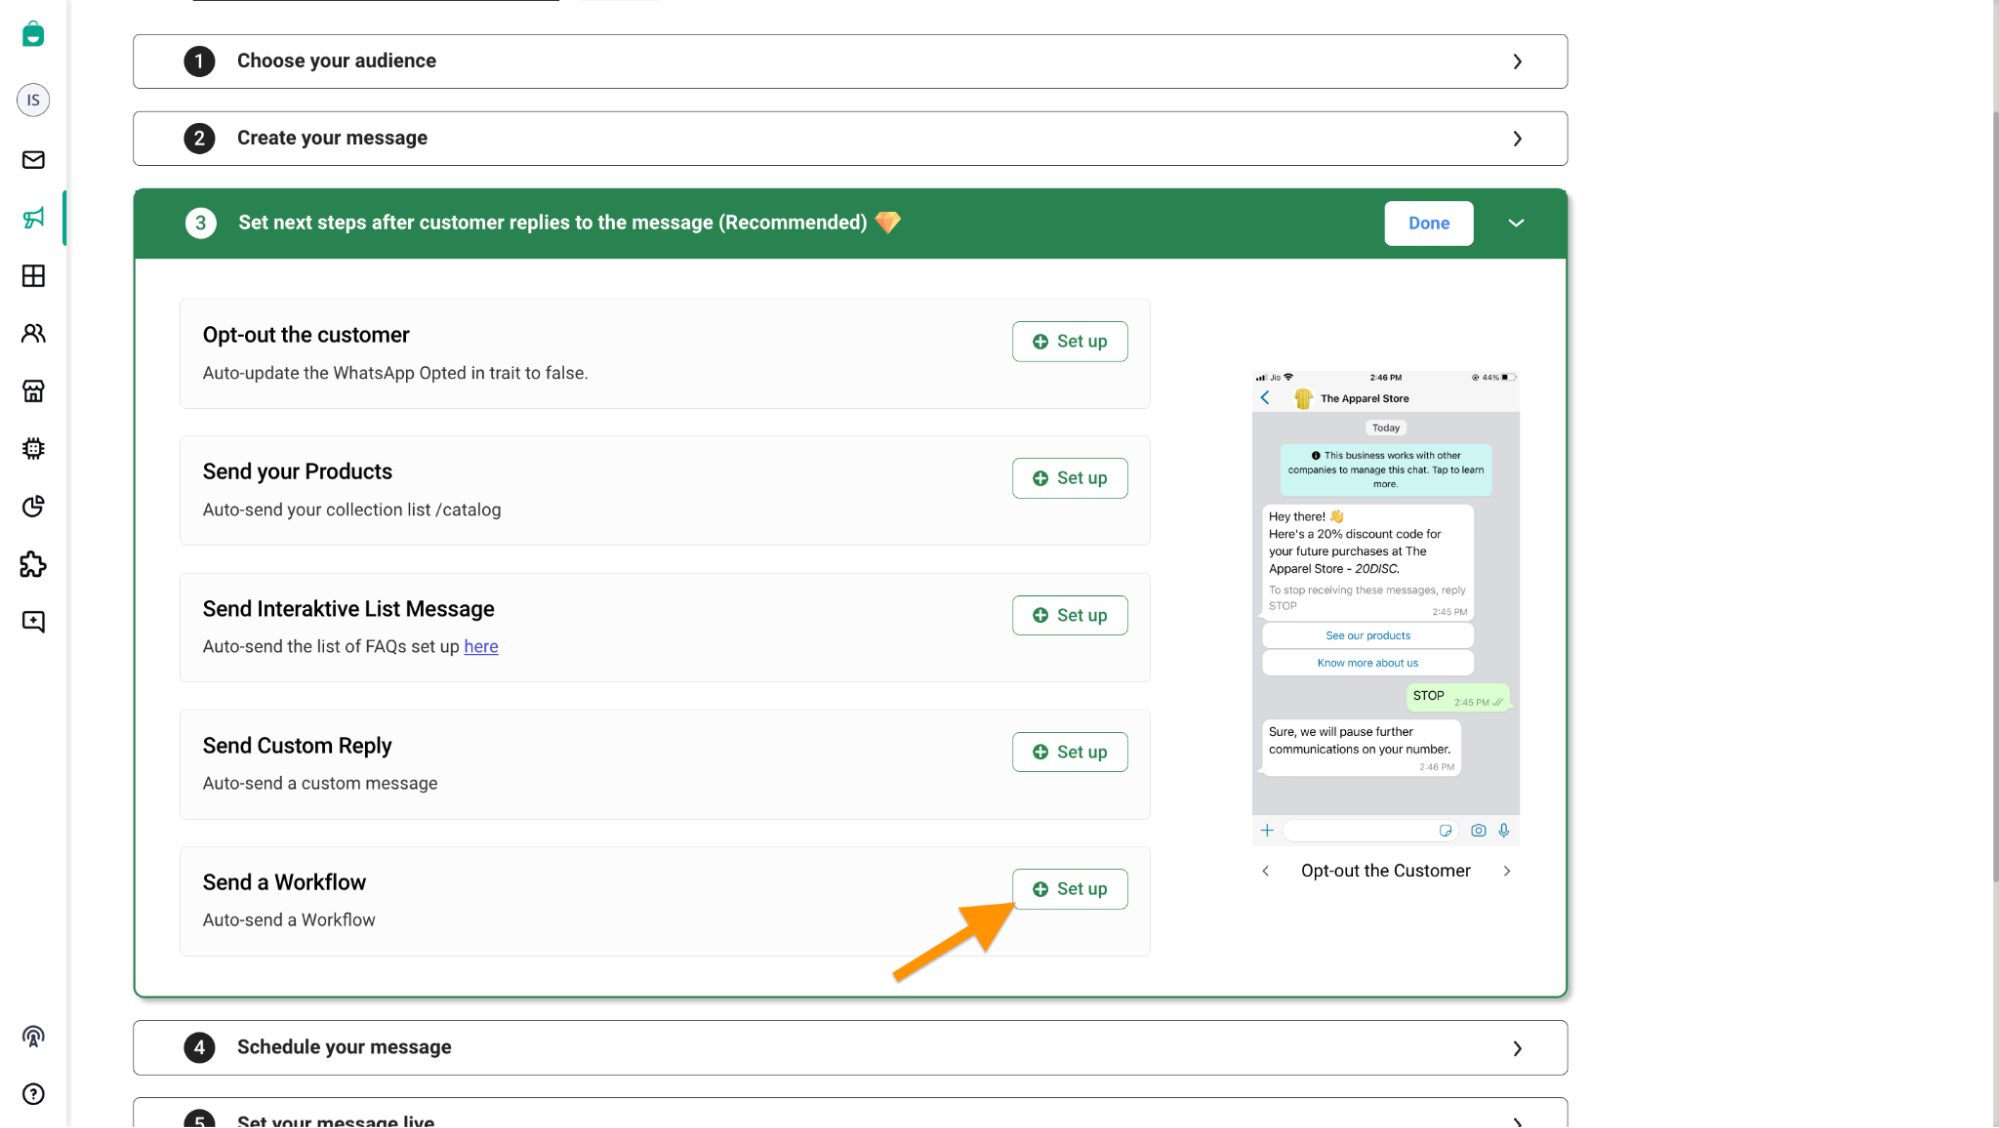This screenshot has height=1128, width=1999.
Task: Open Help via the question mark icon
Action: click(33, 1094)
